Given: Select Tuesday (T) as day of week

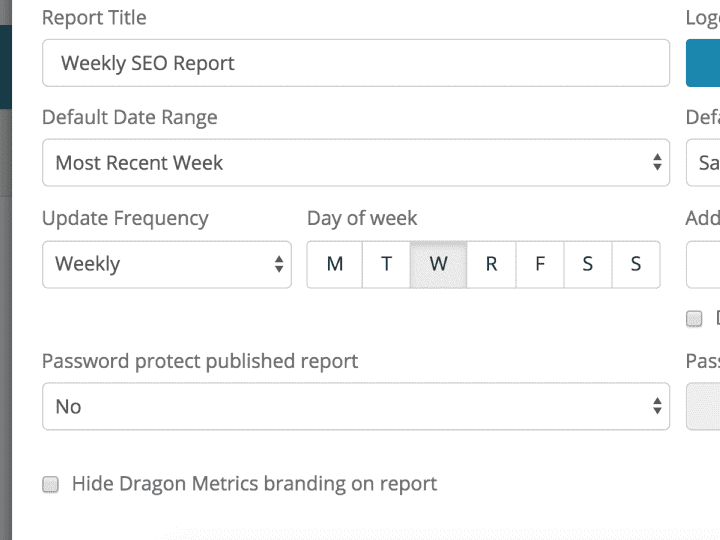Looking at the screenshot, I should 386,264.
